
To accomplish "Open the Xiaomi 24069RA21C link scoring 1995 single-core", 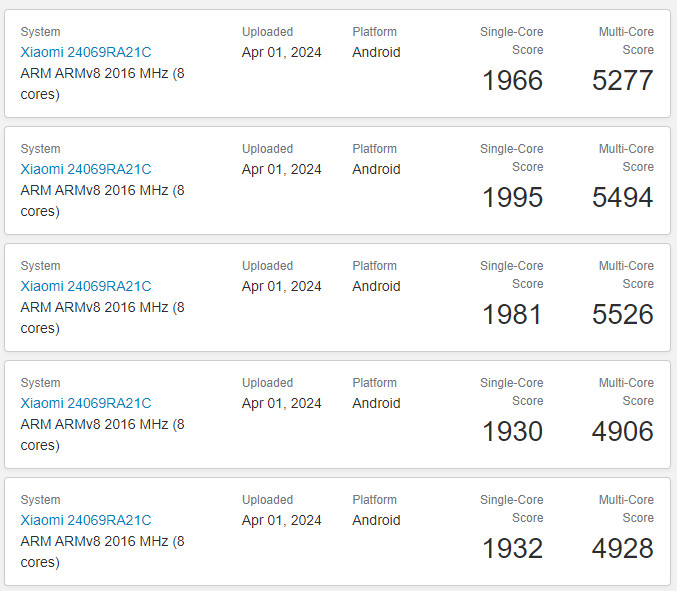I will (x=86, y=169).
